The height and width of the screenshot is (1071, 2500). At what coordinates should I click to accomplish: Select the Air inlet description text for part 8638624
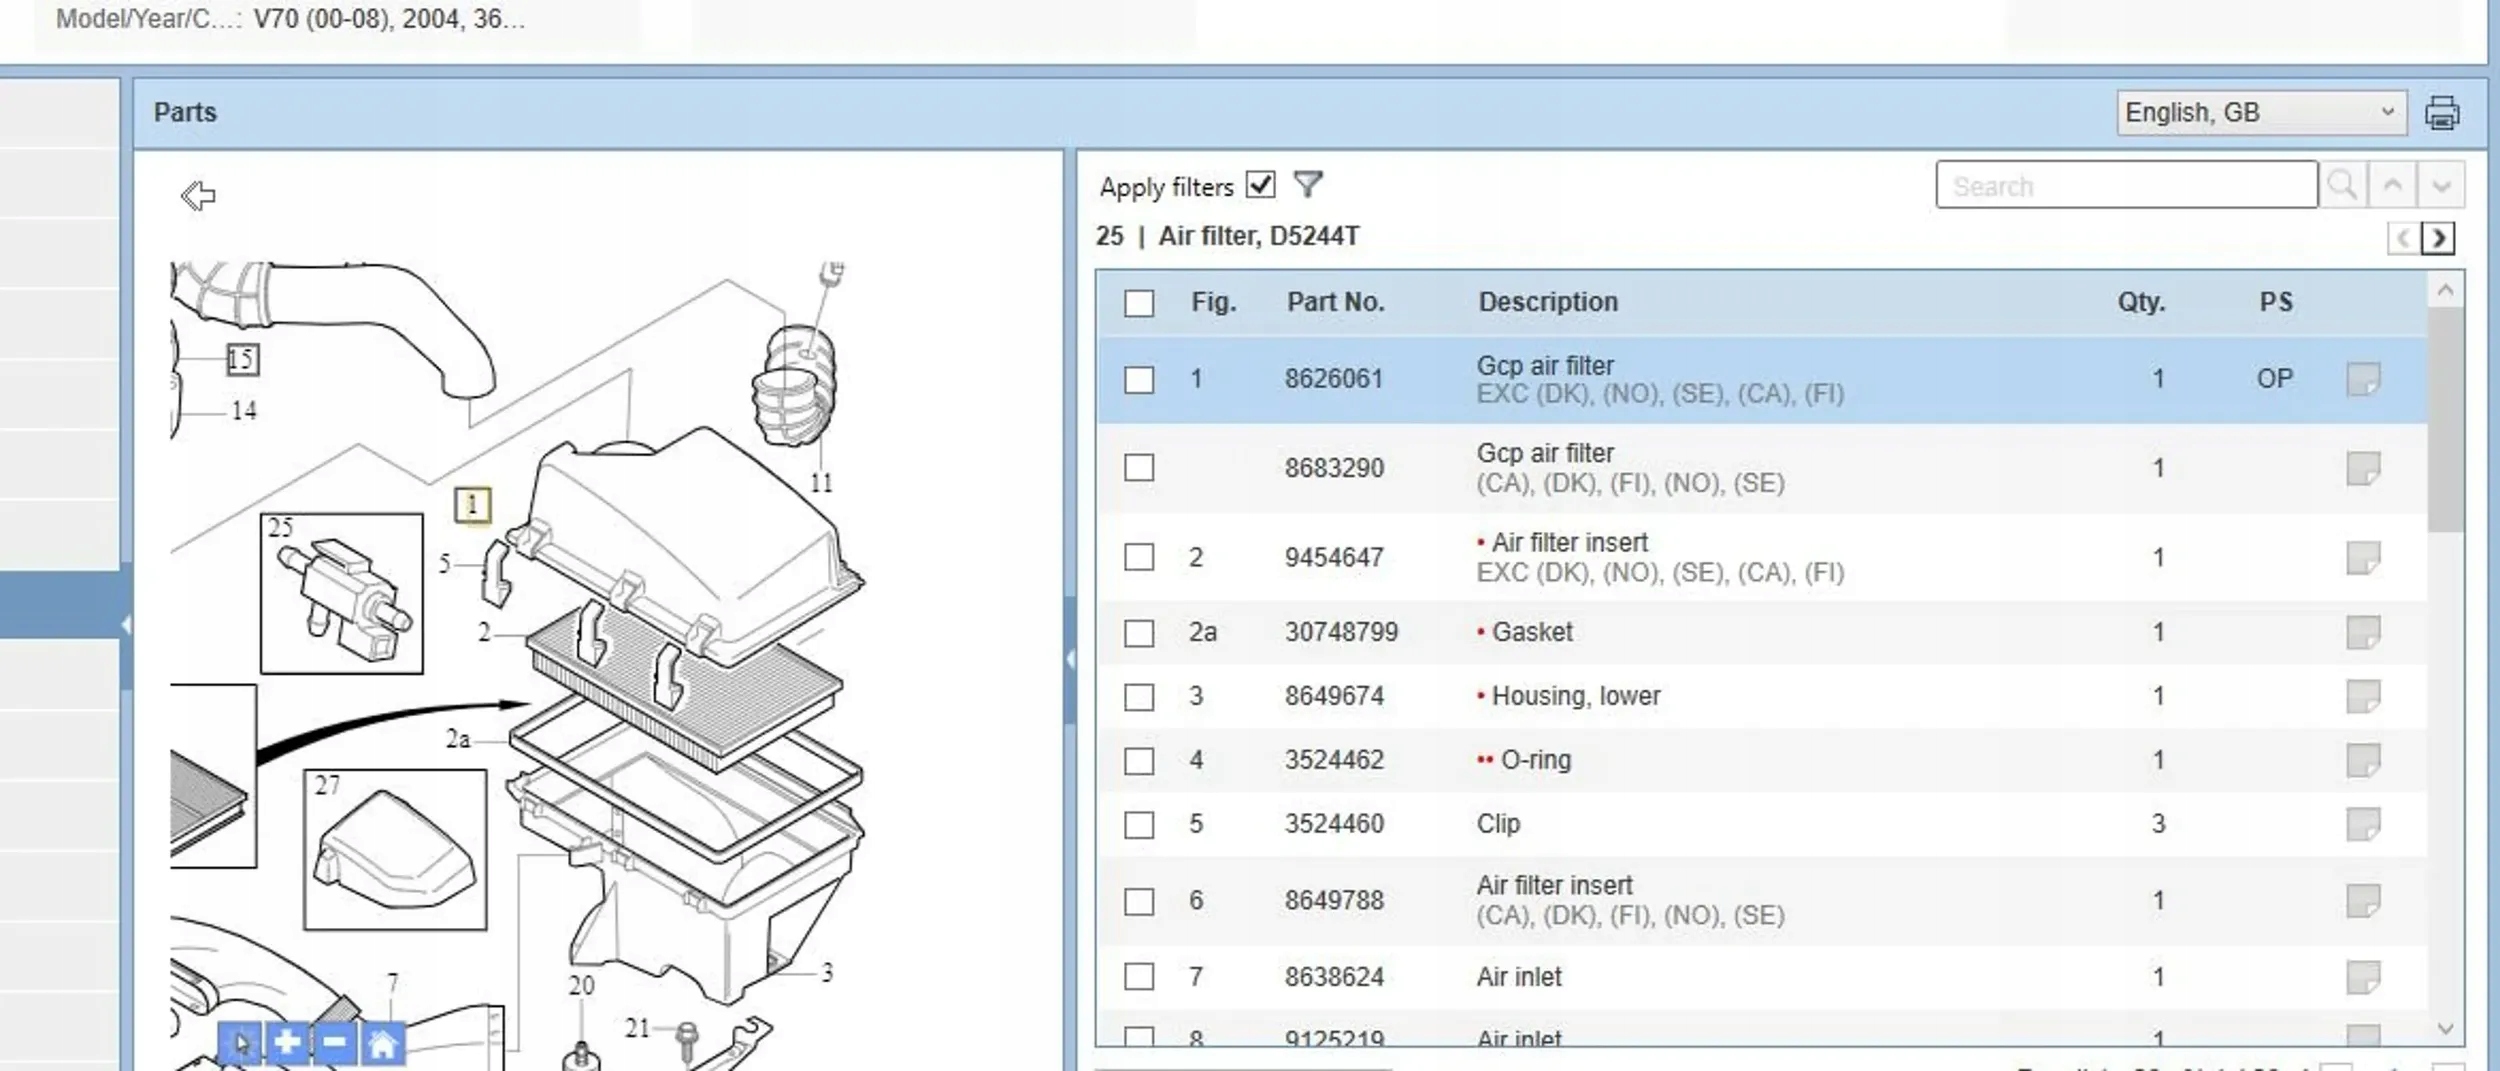pos(1518,977)
